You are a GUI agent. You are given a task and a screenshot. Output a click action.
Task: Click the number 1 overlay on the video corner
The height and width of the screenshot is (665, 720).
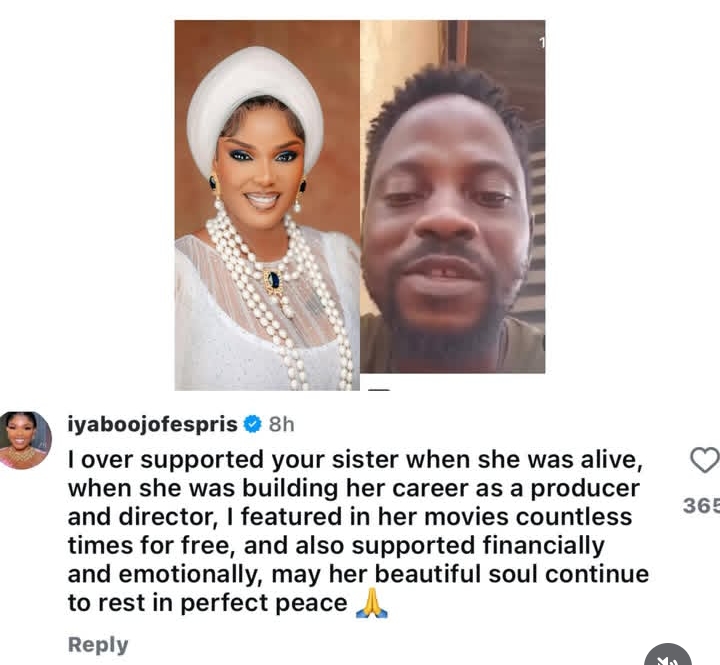pyautogui.click(x=542, y=43)
